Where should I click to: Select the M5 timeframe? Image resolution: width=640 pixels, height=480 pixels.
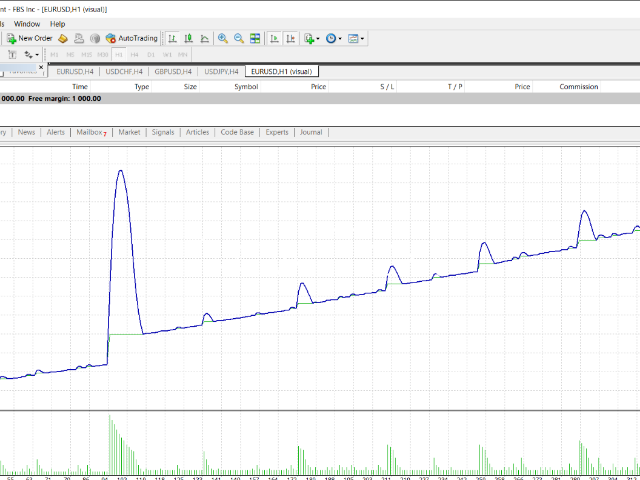[x=70, y=54]
